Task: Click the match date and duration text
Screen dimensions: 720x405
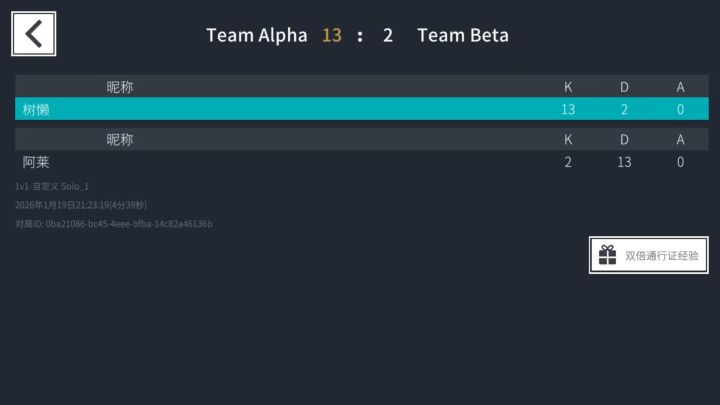Action: (81, 205)
